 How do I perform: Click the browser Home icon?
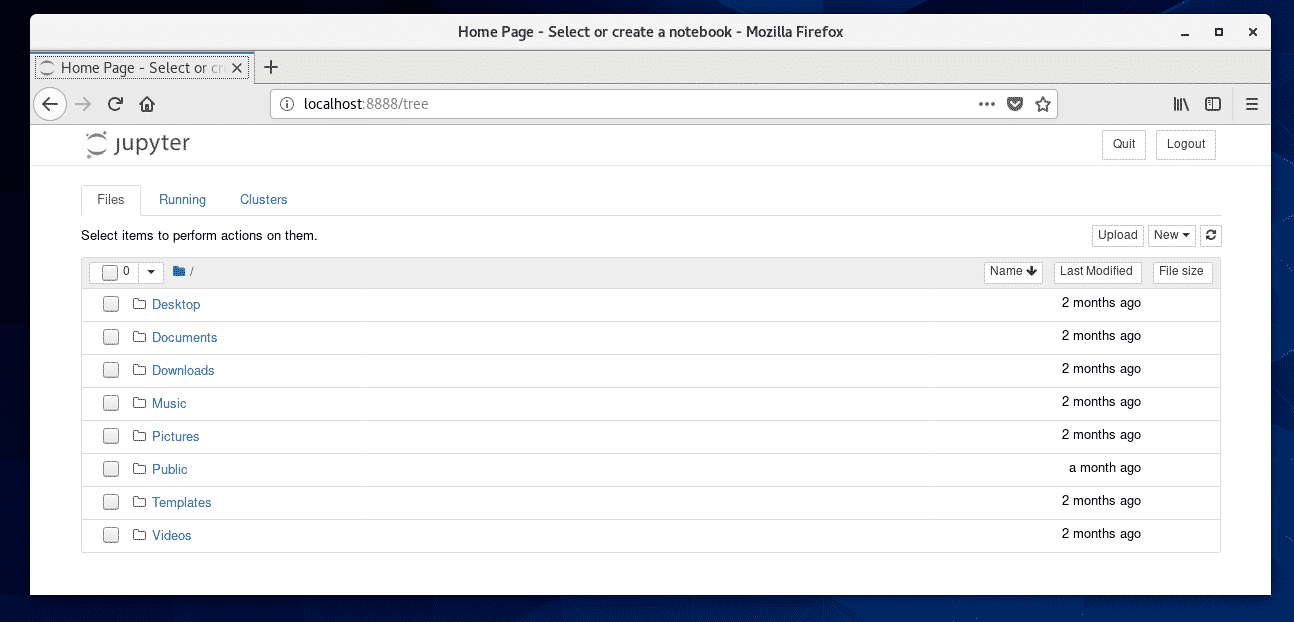(x=146, y=103)
